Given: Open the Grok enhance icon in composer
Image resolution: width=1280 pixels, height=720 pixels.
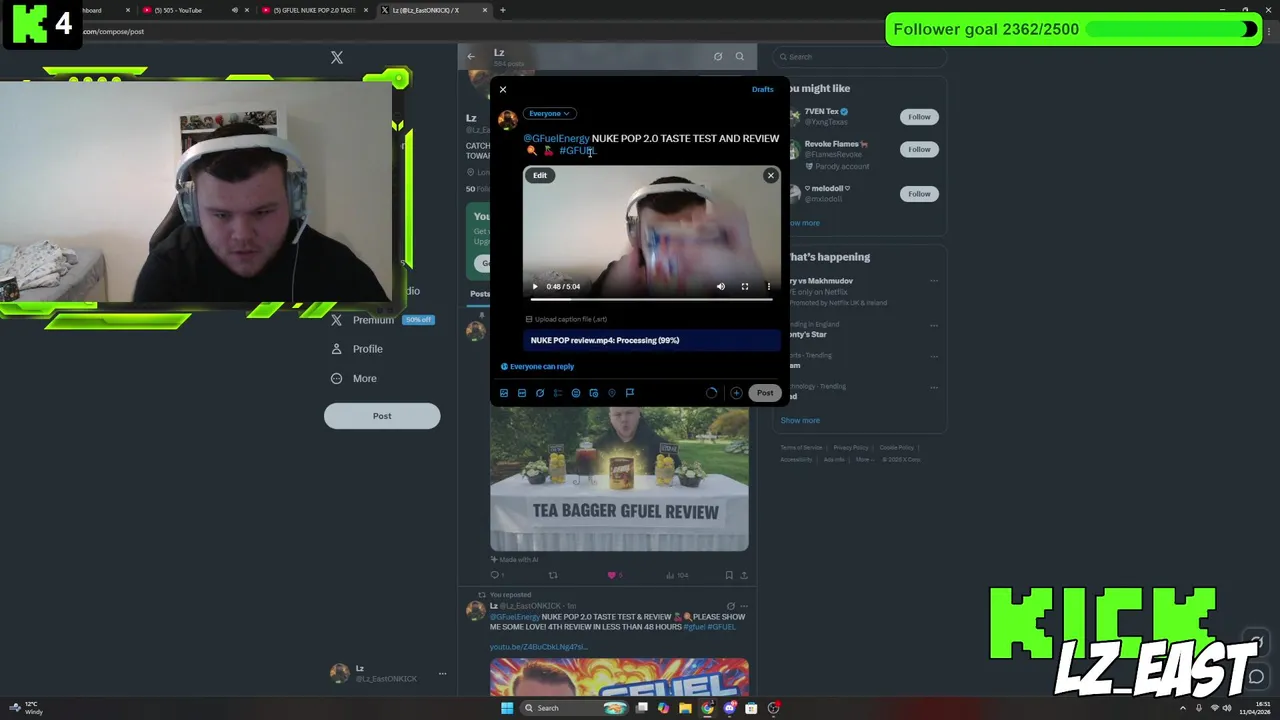Looking at the screenshot, I should (x=540, y=393).
